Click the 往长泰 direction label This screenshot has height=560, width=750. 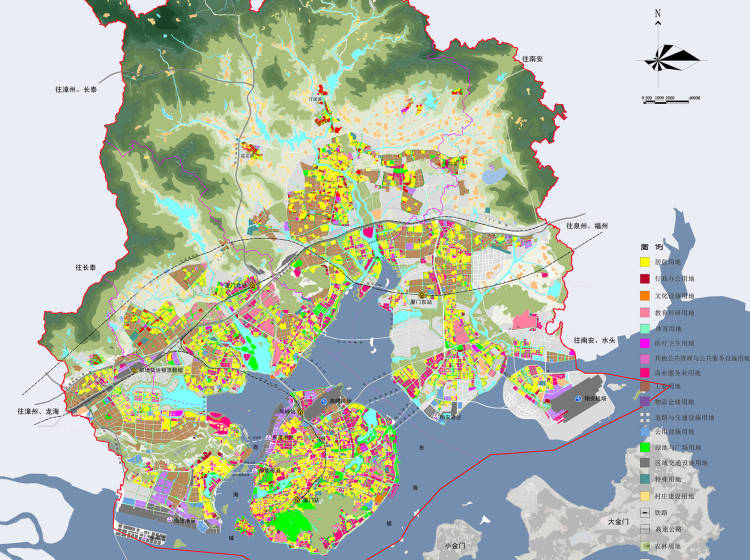pyautogui.click(x=86, y=268)
